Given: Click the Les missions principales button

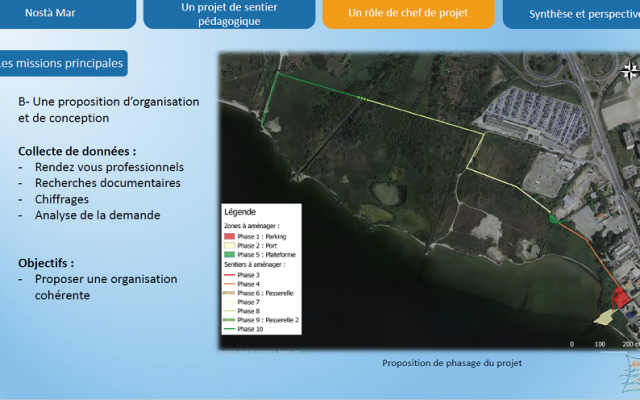Looking at the screenshot, I should (x=62, y=64).
